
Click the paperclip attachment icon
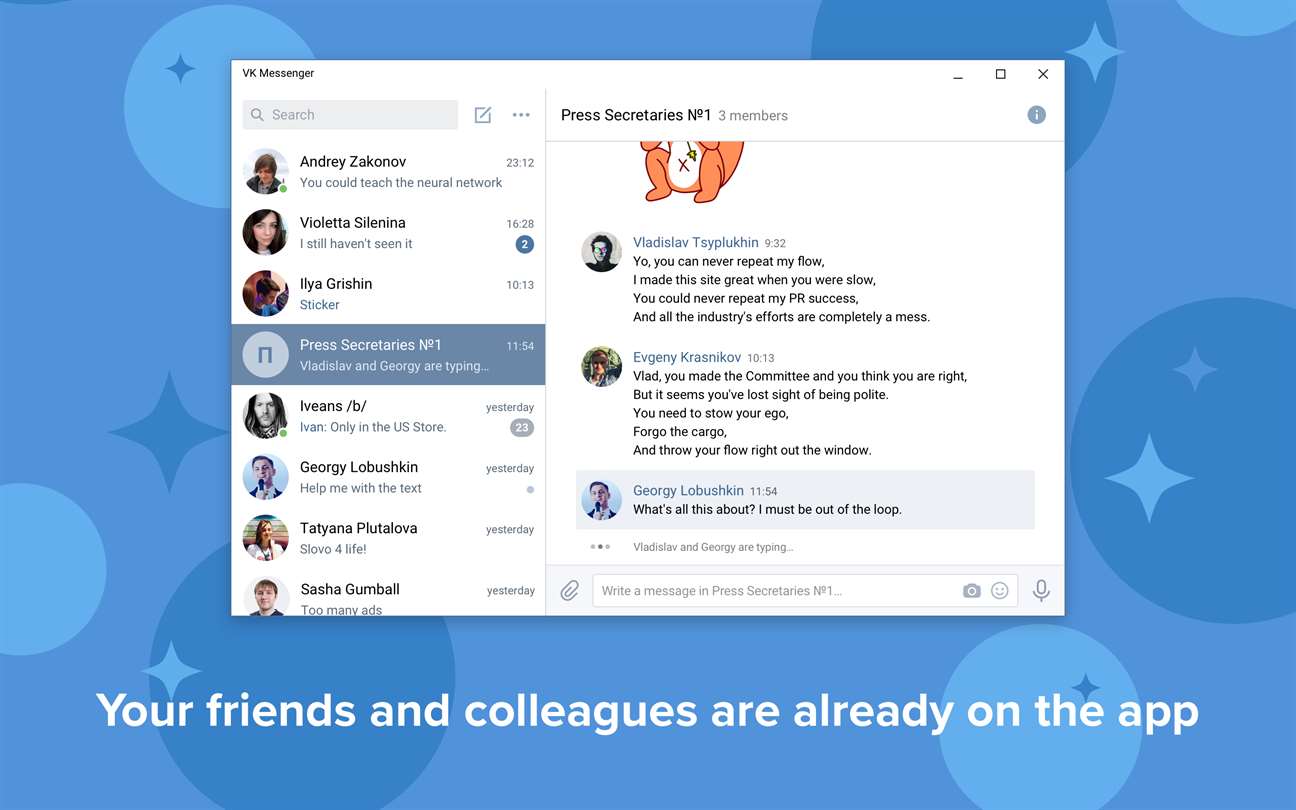click(x=570, y=591)
